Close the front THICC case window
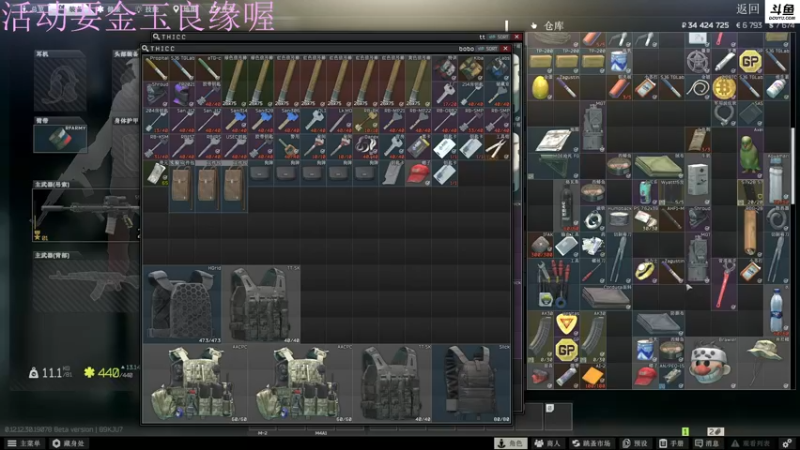Image resolution: width=800 pixels, height=450 pixels. coord(506,48)
